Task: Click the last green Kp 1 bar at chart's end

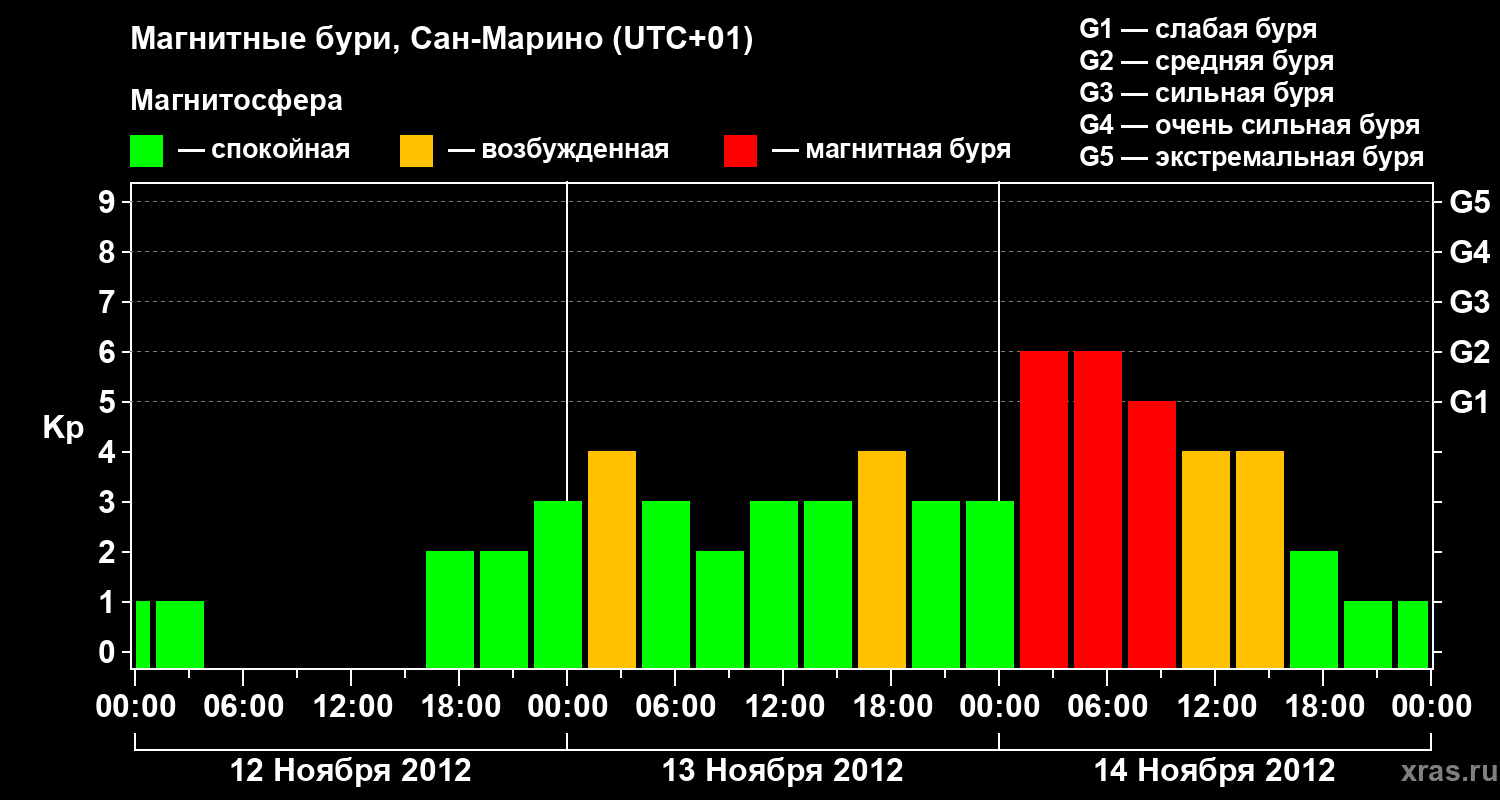Action: 1413,635
